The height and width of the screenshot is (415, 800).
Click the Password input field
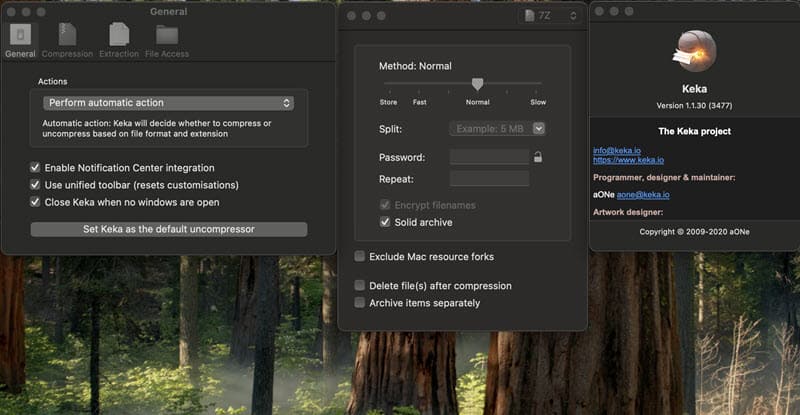489,157
